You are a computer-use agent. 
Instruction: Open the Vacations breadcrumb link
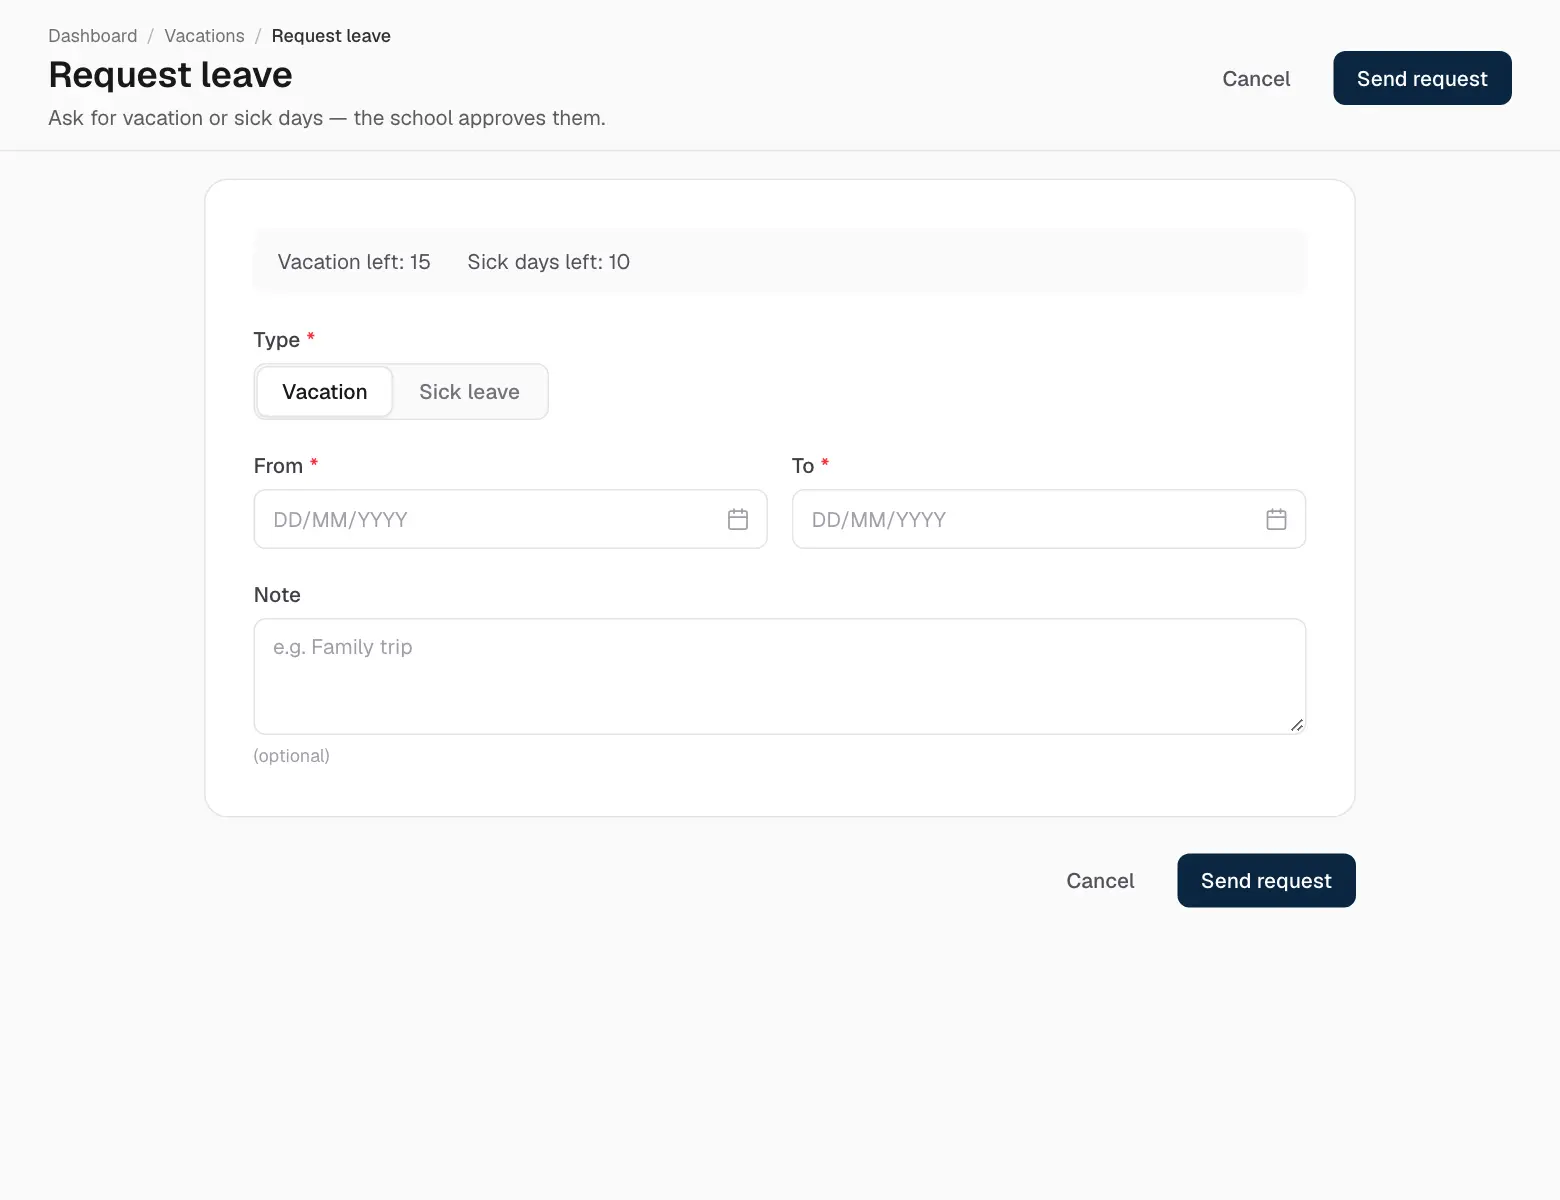pyautogui.click(x=204, y=36)
